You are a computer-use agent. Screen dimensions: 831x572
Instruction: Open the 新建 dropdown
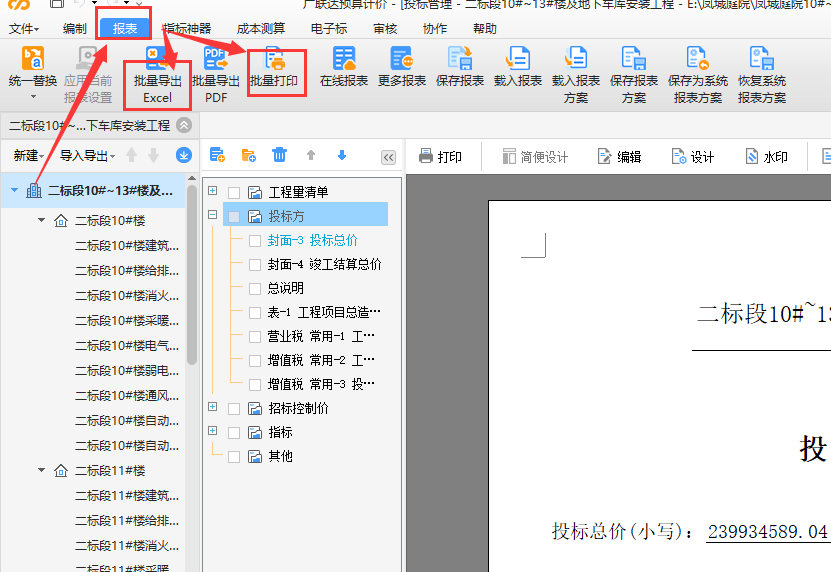click(28, 155)
